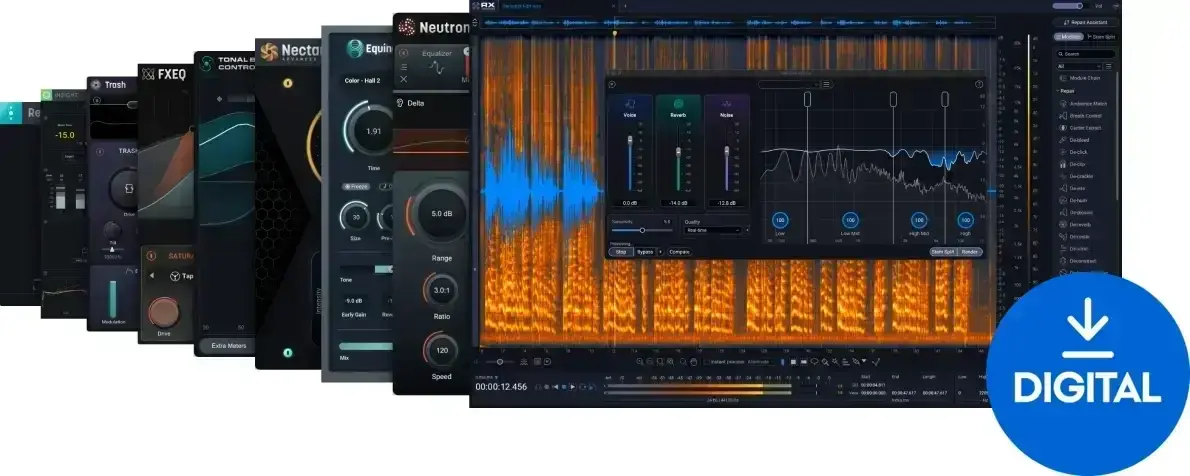Click the Ratio 3.0:1 knob in Neutron
The width and height of the screenshot is (1190, 476).
tap(441, 291)
